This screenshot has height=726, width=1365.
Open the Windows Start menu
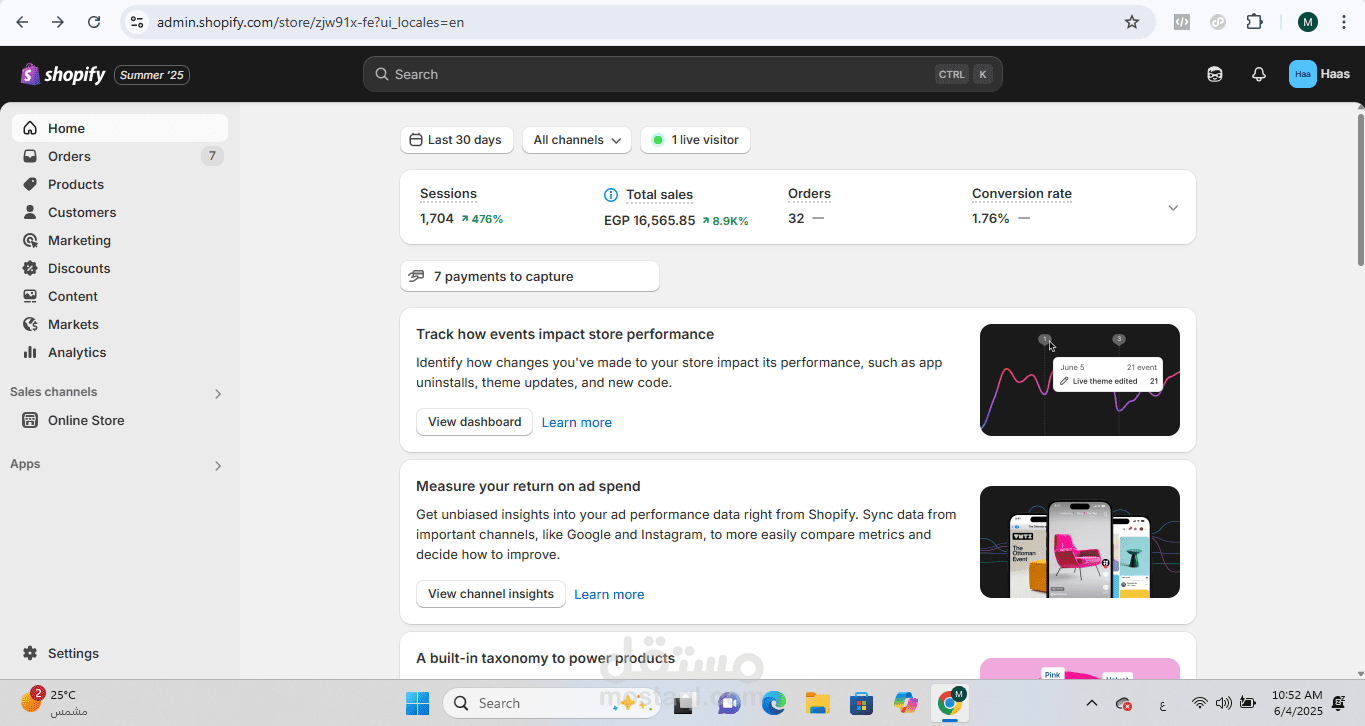coord(417,703)
